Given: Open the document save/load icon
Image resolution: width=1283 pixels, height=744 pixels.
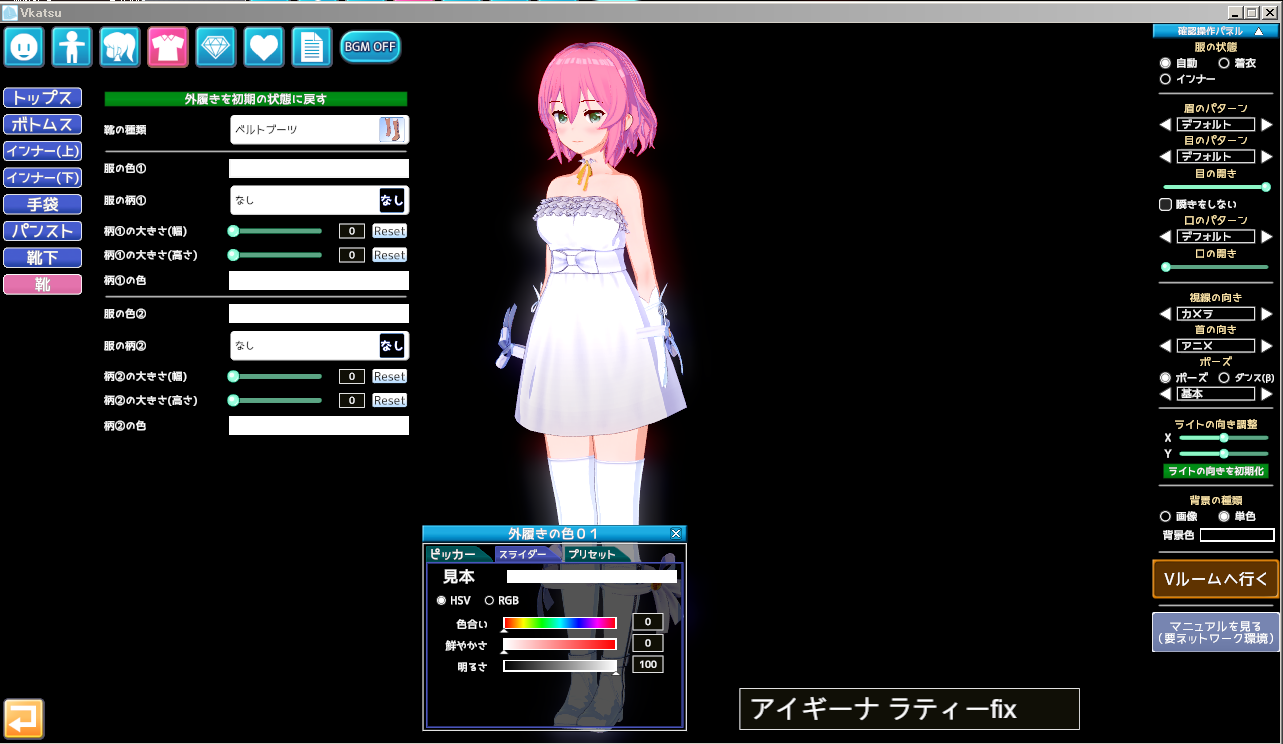Looking at the screenshot, I should coord(312,47).
